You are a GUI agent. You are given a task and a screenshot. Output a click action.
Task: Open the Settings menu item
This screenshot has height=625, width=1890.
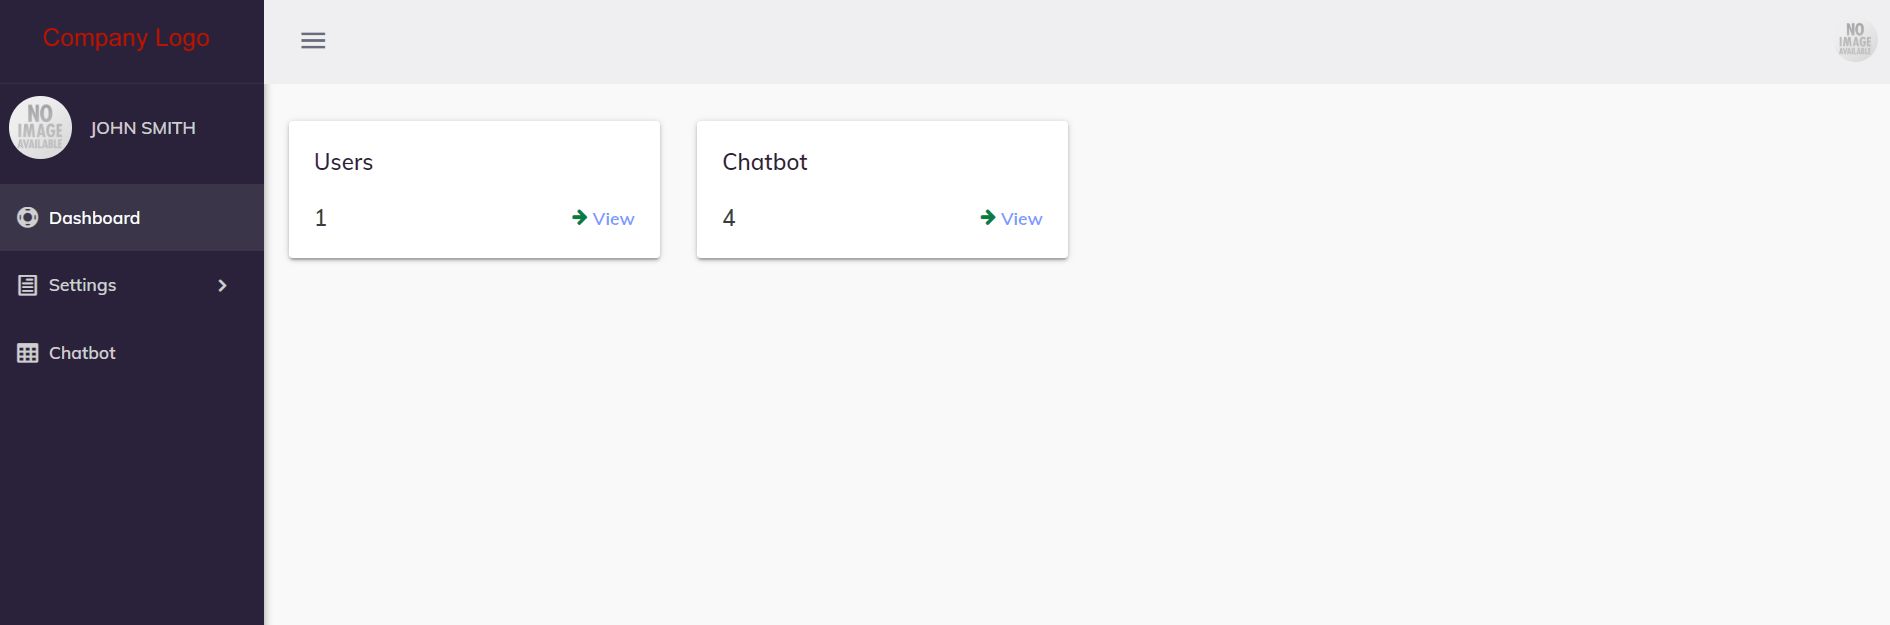click(132, 286)
